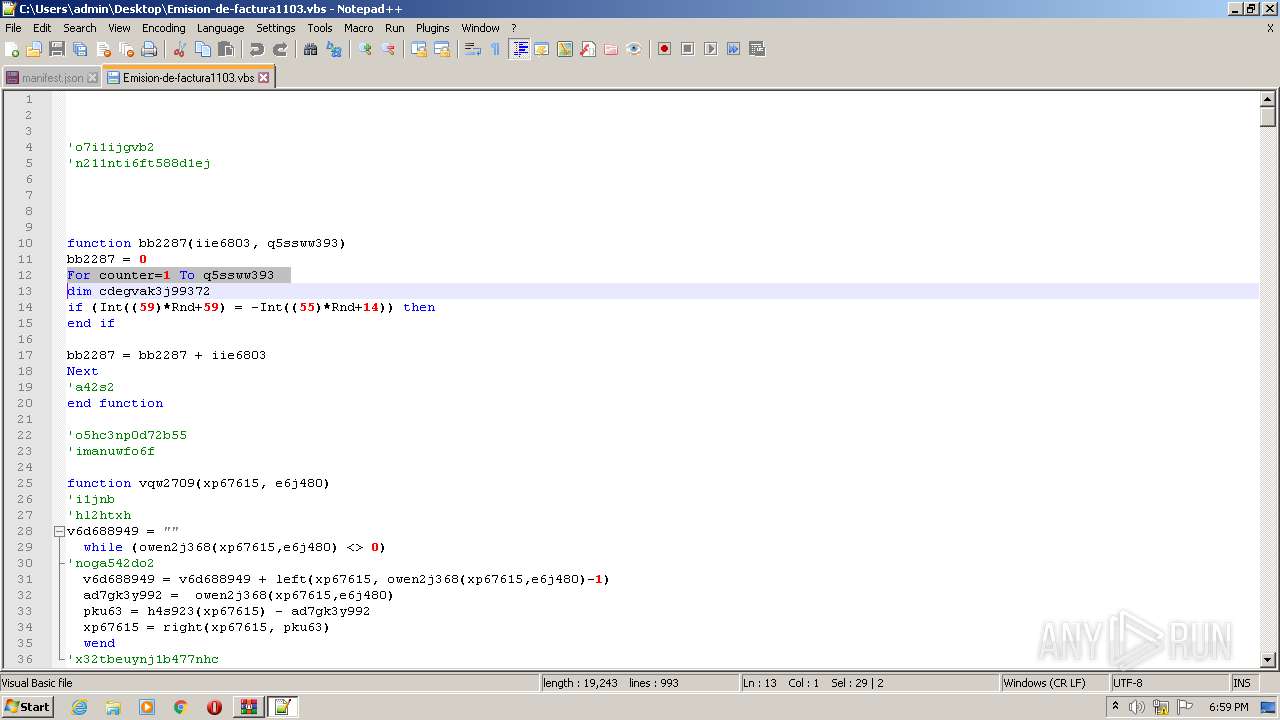Image resolution: width=1280 pixels, height=720 pixels.
Task: Click the Close file toolbar icon
Action: pos(103,49)
